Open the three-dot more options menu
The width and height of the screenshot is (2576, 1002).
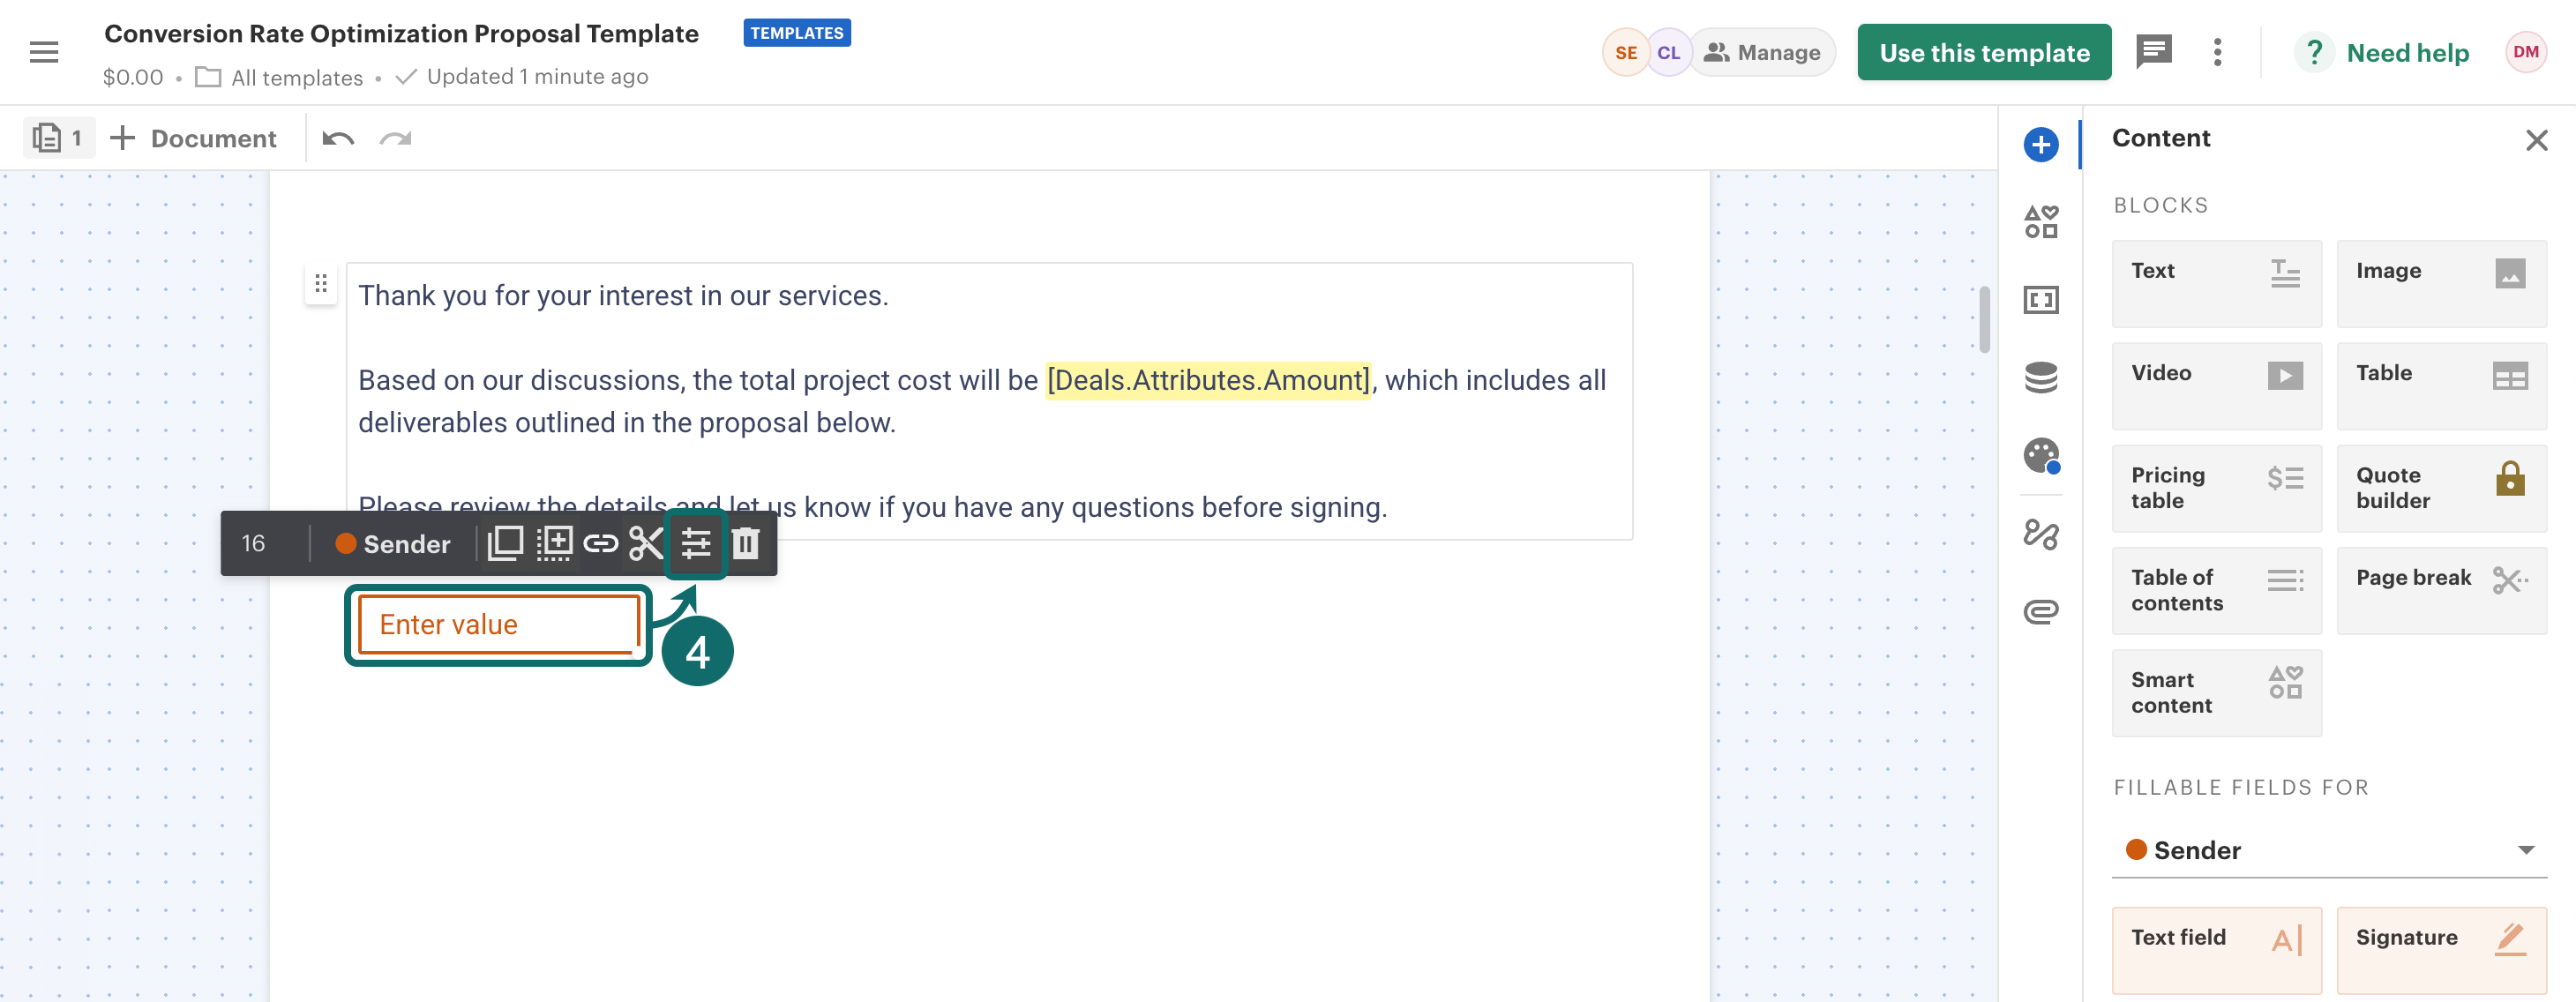[2217, 52]
